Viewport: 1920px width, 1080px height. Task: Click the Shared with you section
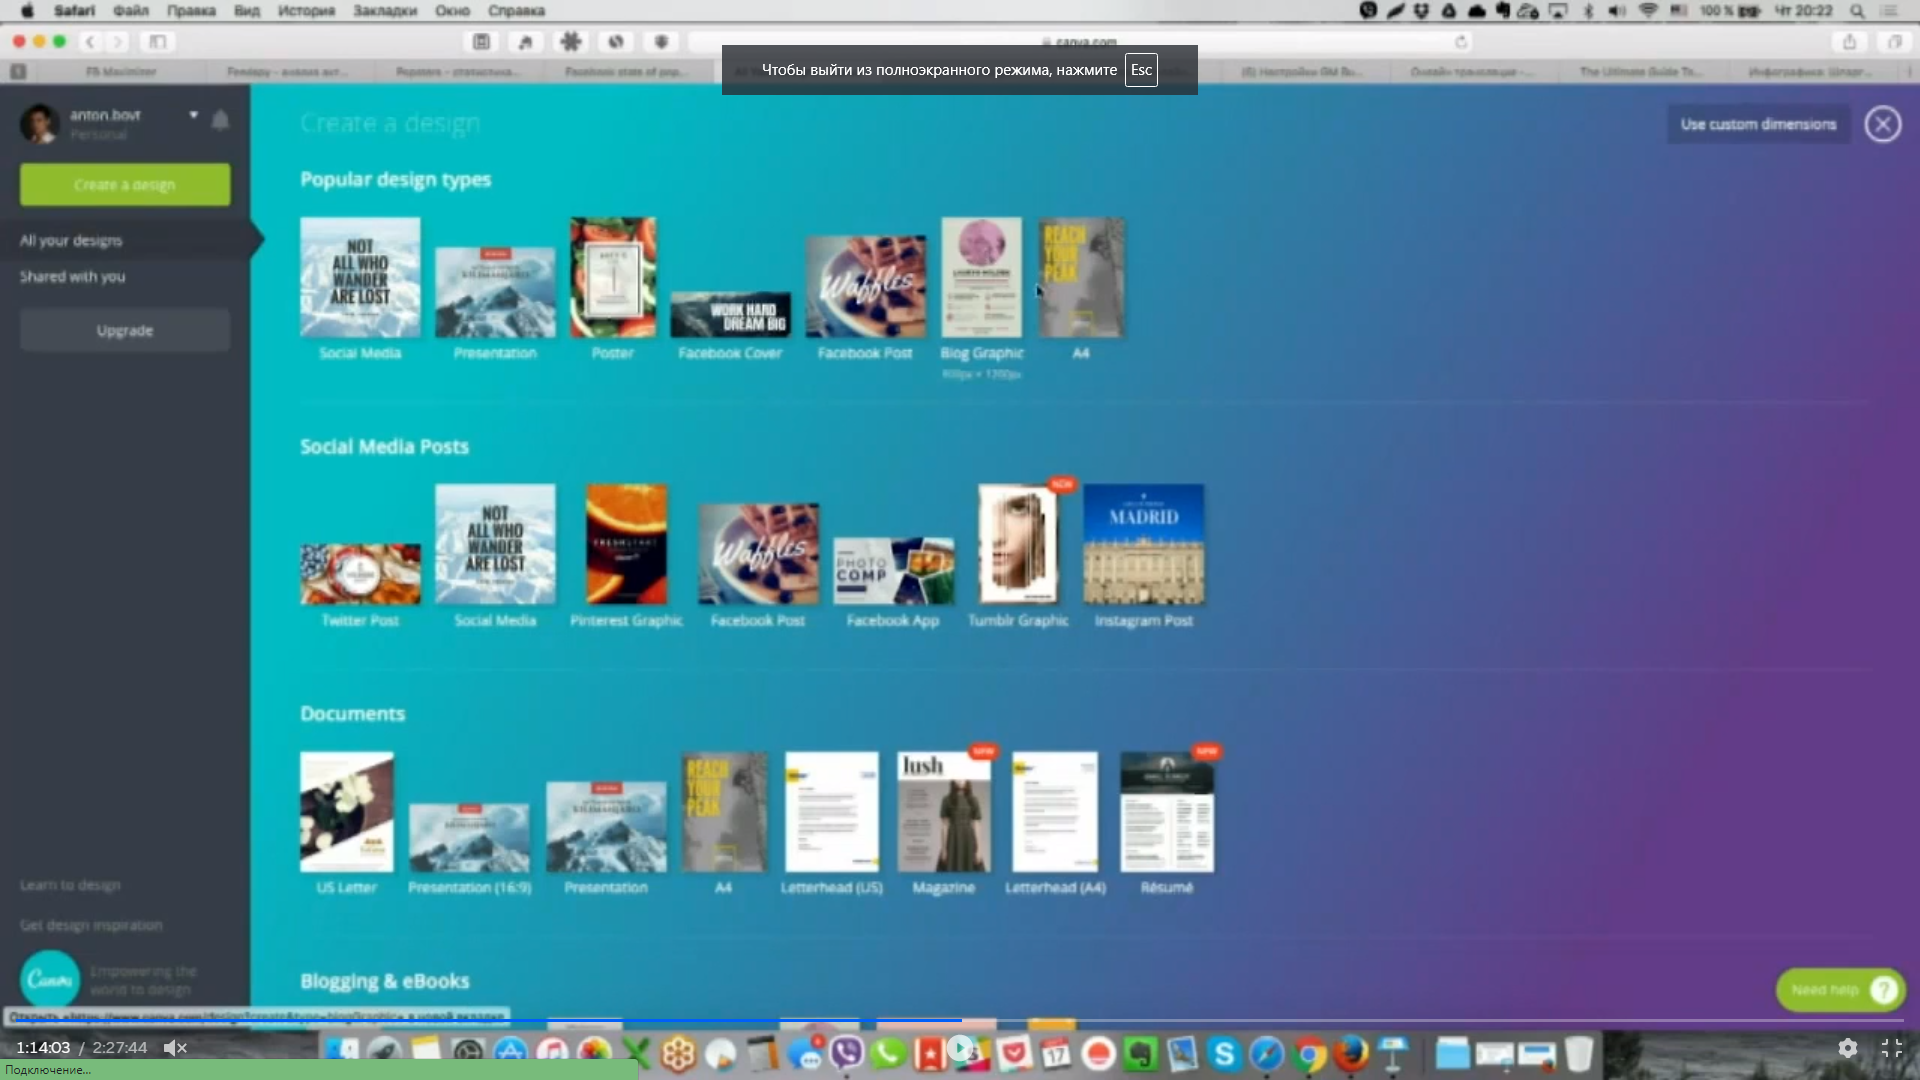point(73,277)
